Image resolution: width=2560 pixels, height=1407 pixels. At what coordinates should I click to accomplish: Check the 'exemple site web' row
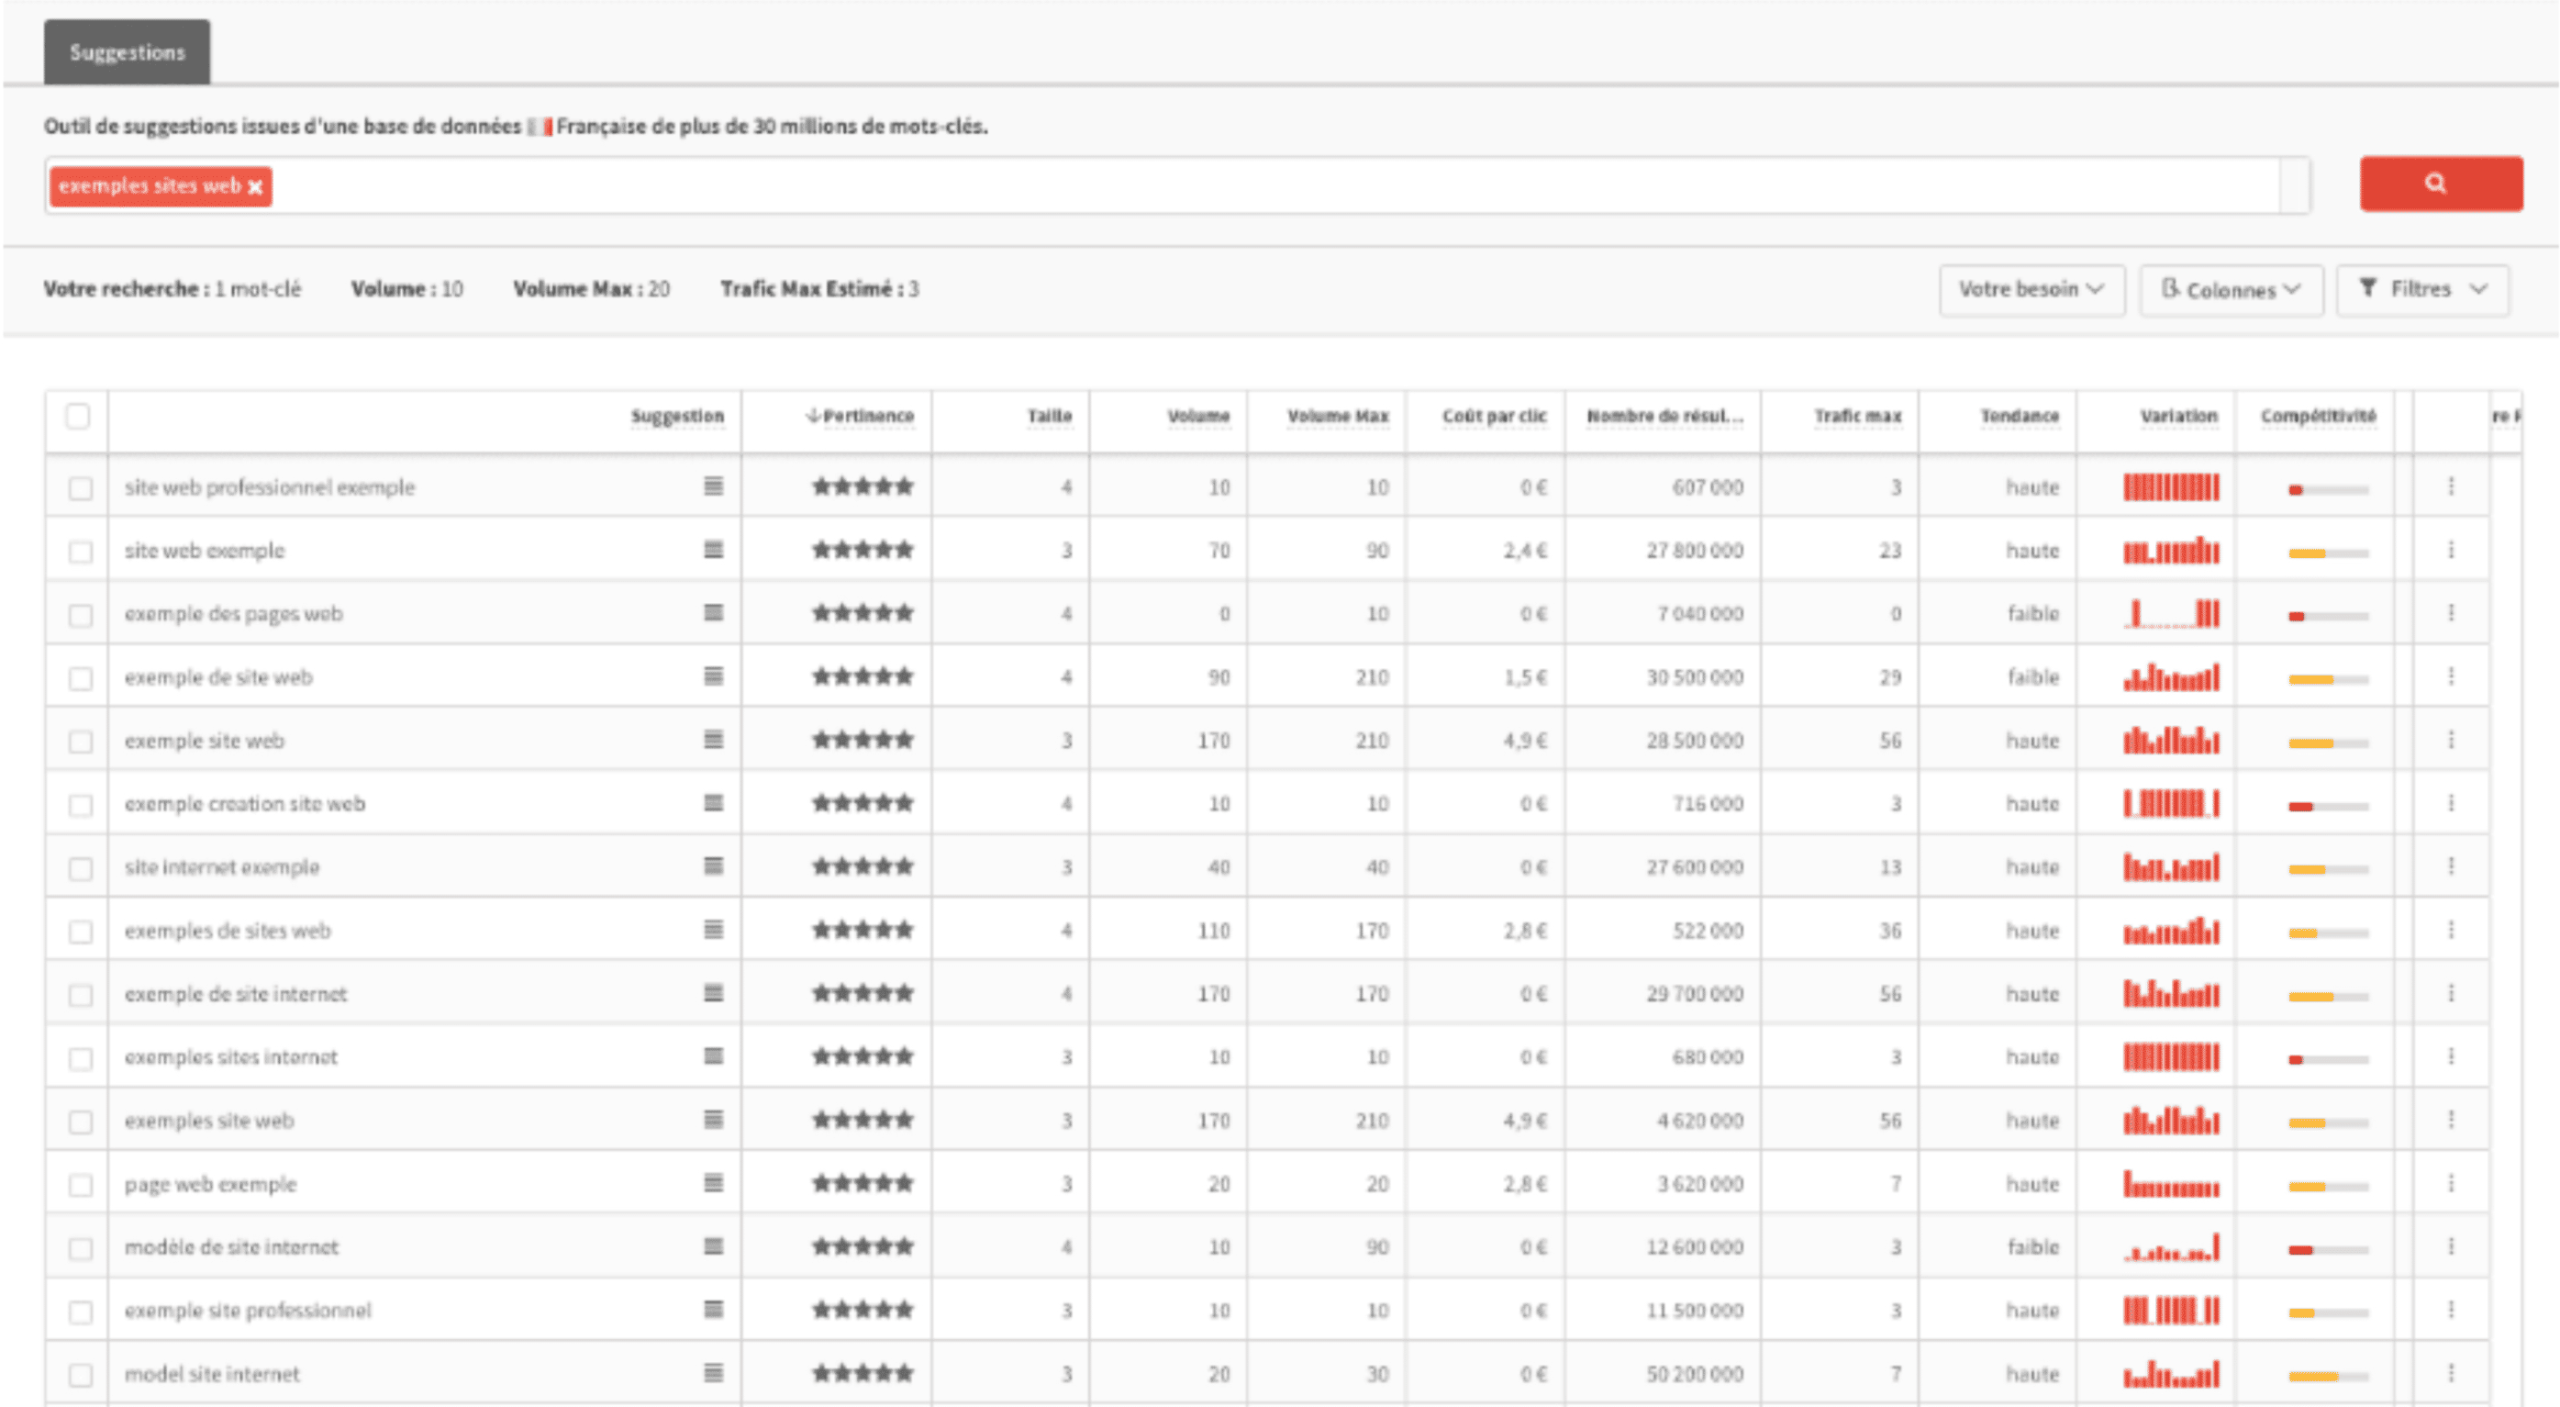click(x=80, y=741)
